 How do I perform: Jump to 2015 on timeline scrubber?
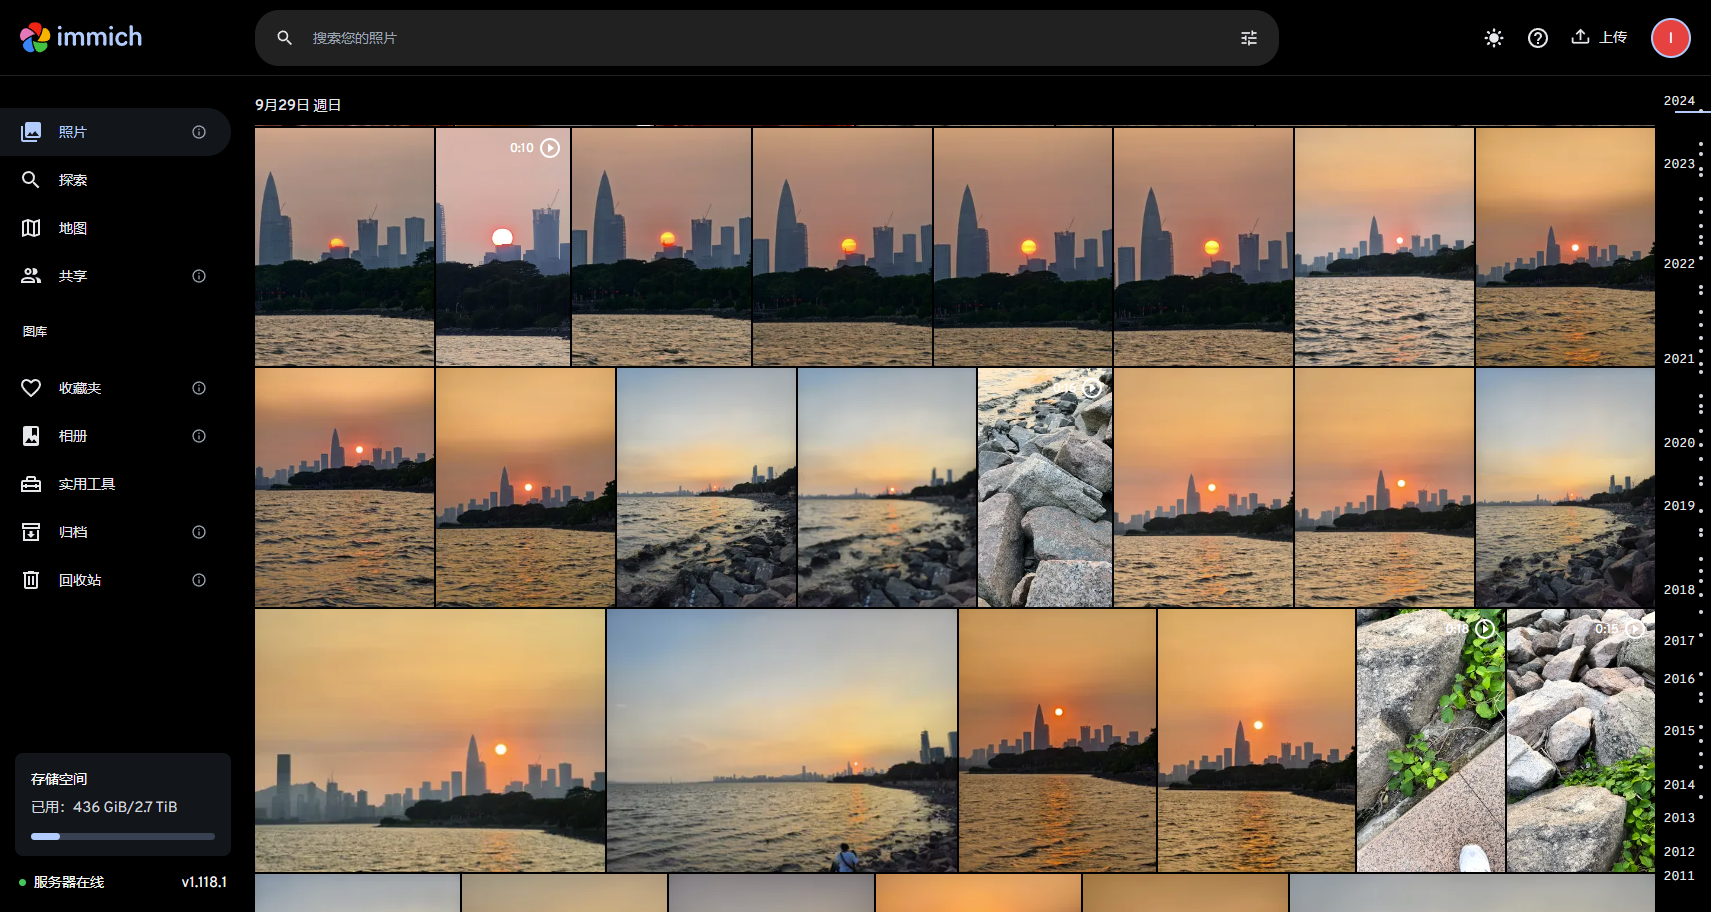pos(1679,731)
